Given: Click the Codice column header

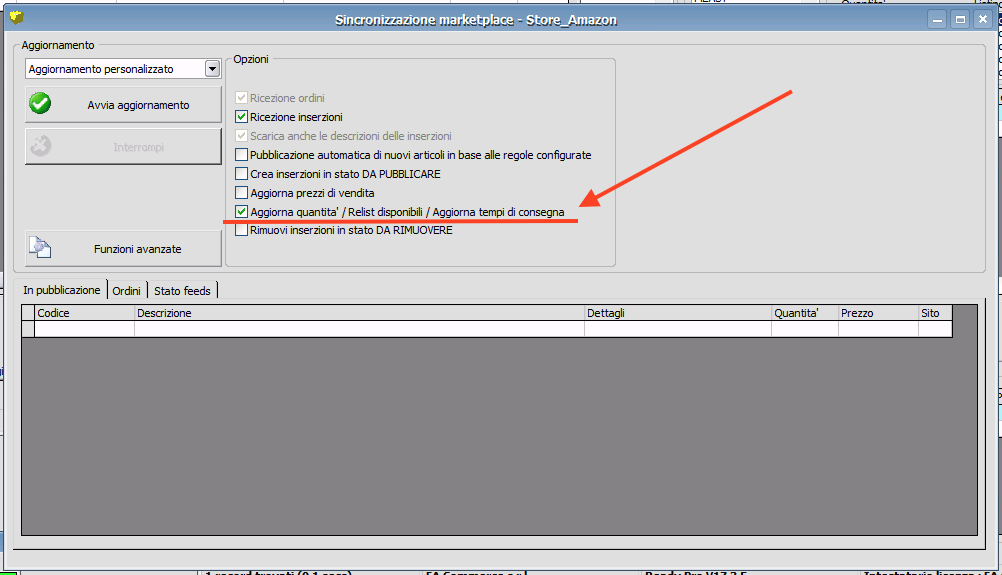Looking at the screenshot, I should click(84, 313).
